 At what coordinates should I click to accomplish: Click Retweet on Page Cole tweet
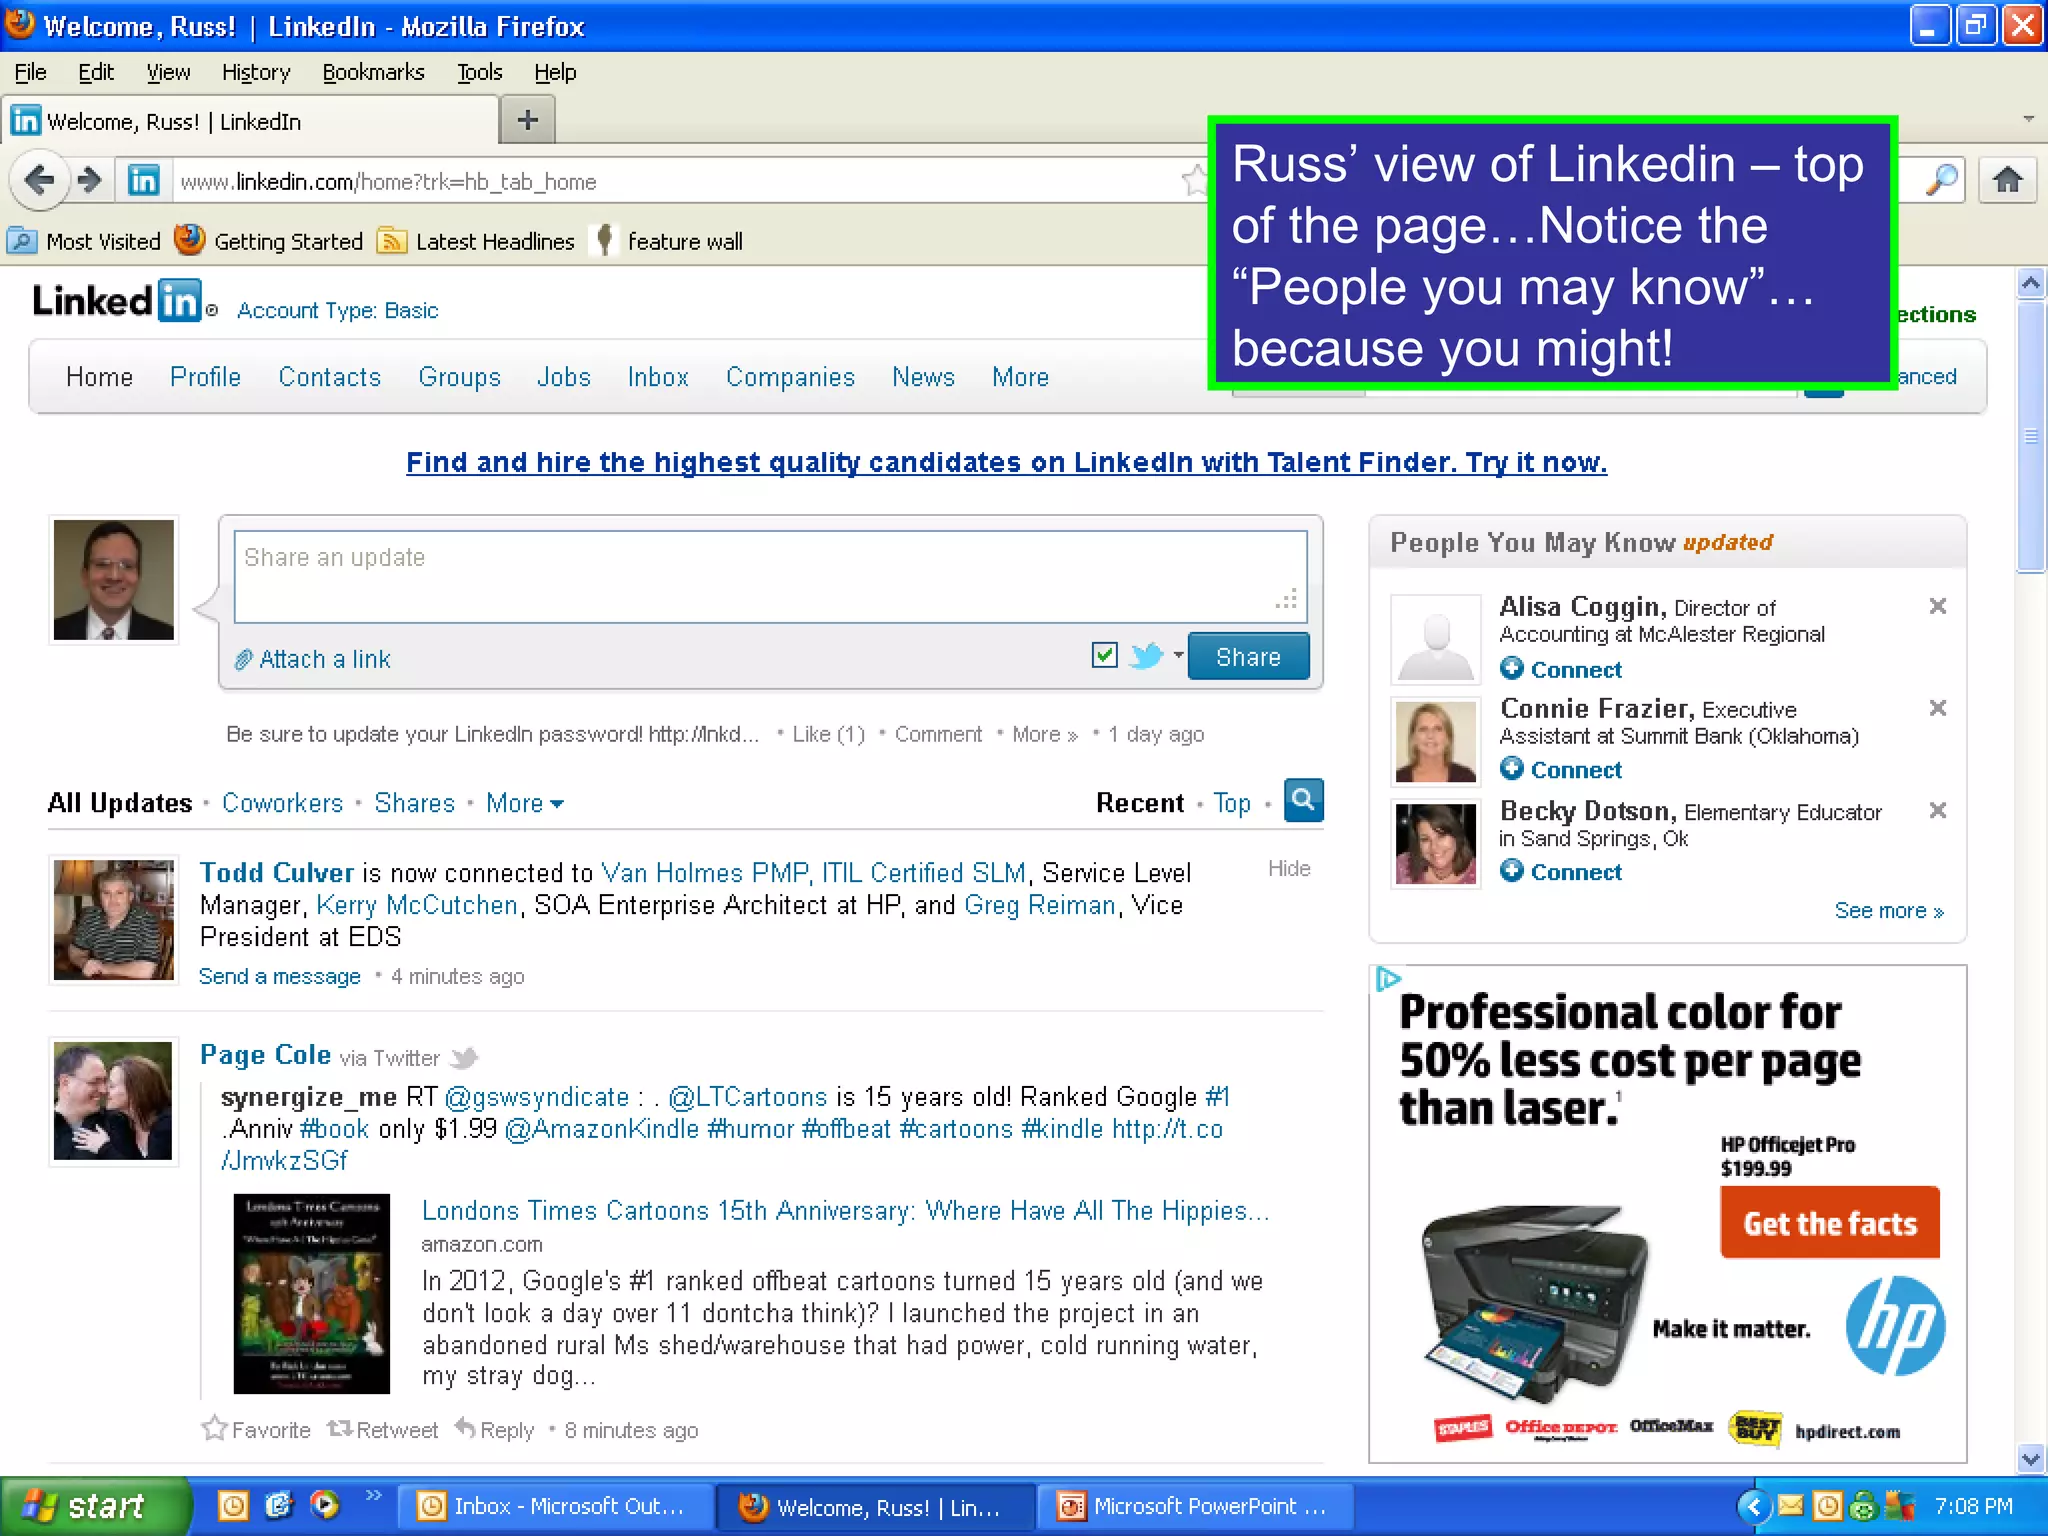383,1429
